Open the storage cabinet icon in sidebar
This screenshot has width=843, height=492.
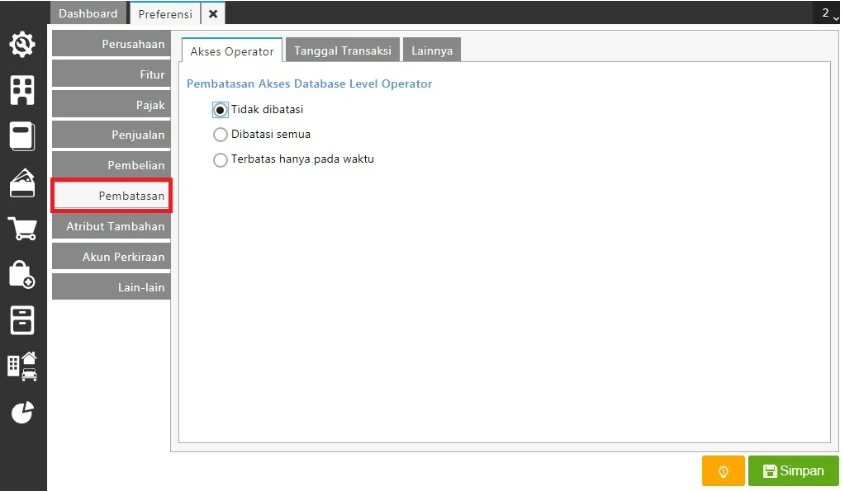pos(22,320)
